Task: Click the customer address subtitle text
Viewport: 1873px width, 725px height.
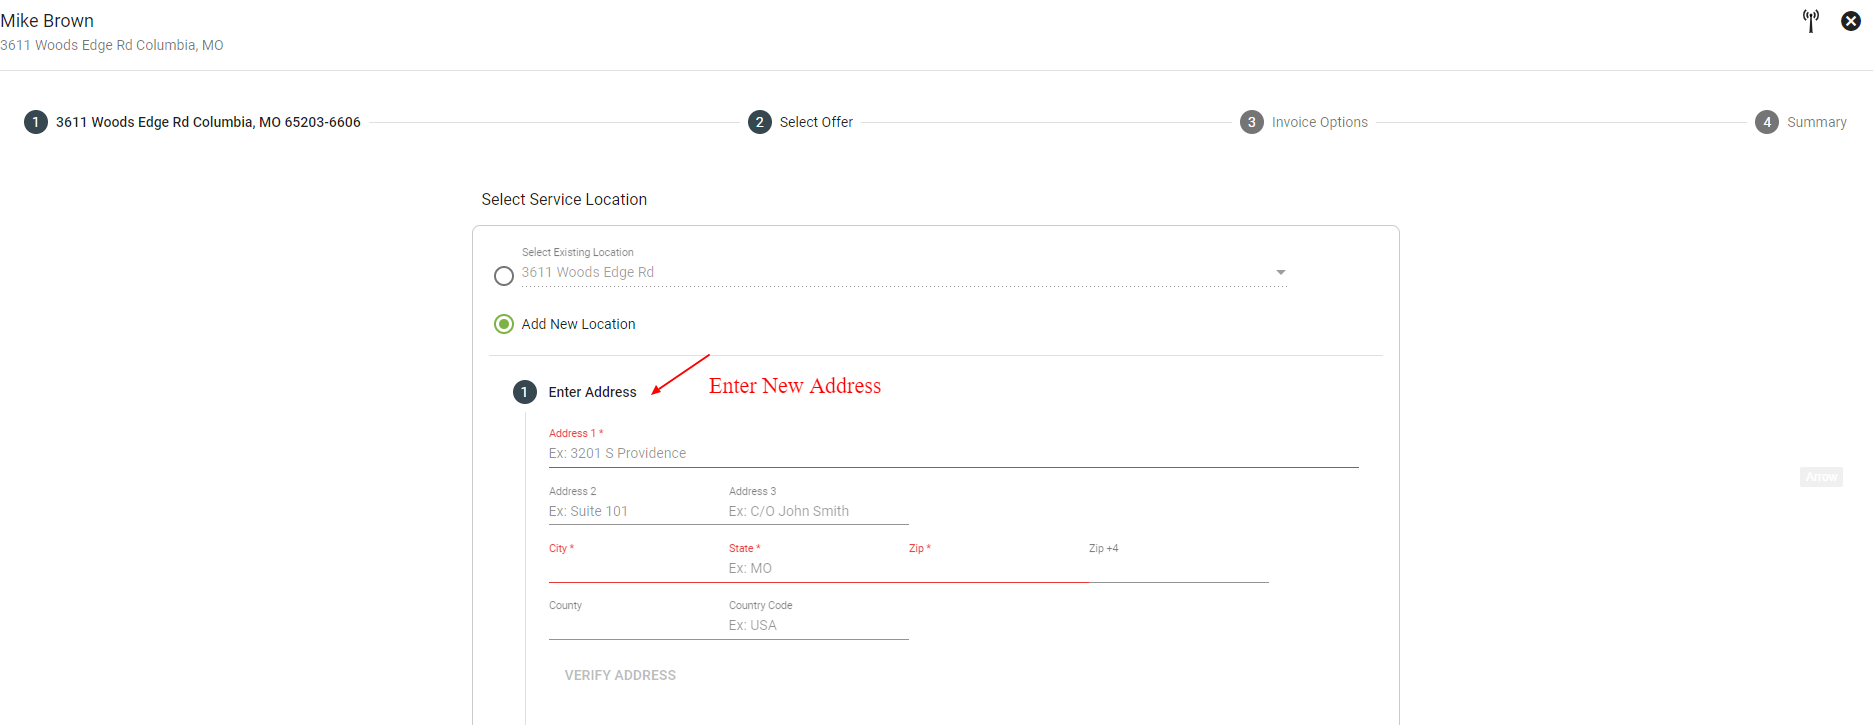Action: pyautogui.click(x=112, y=45)
